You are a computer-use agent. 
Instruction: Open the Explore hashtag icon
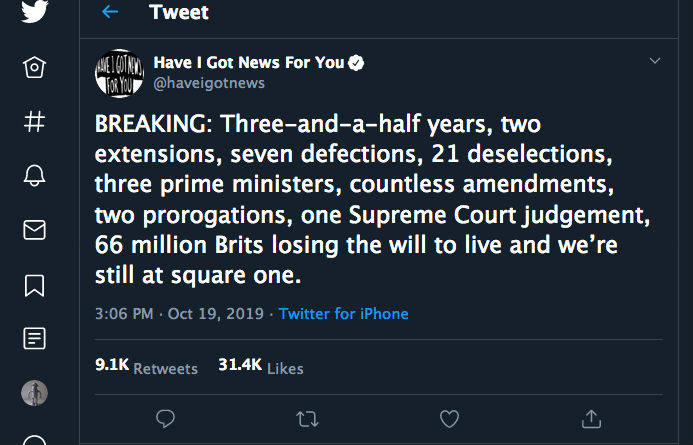click(x=34, y=122)
